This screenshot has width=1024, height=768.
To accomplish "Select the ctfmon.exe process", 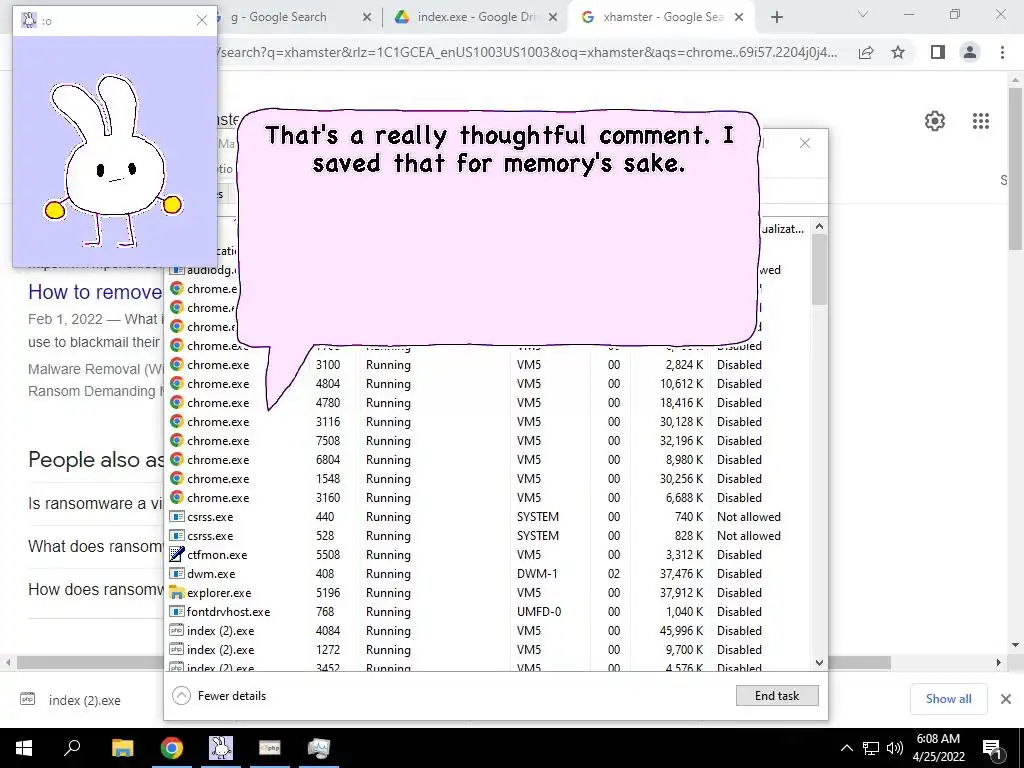I will point(487,555).
